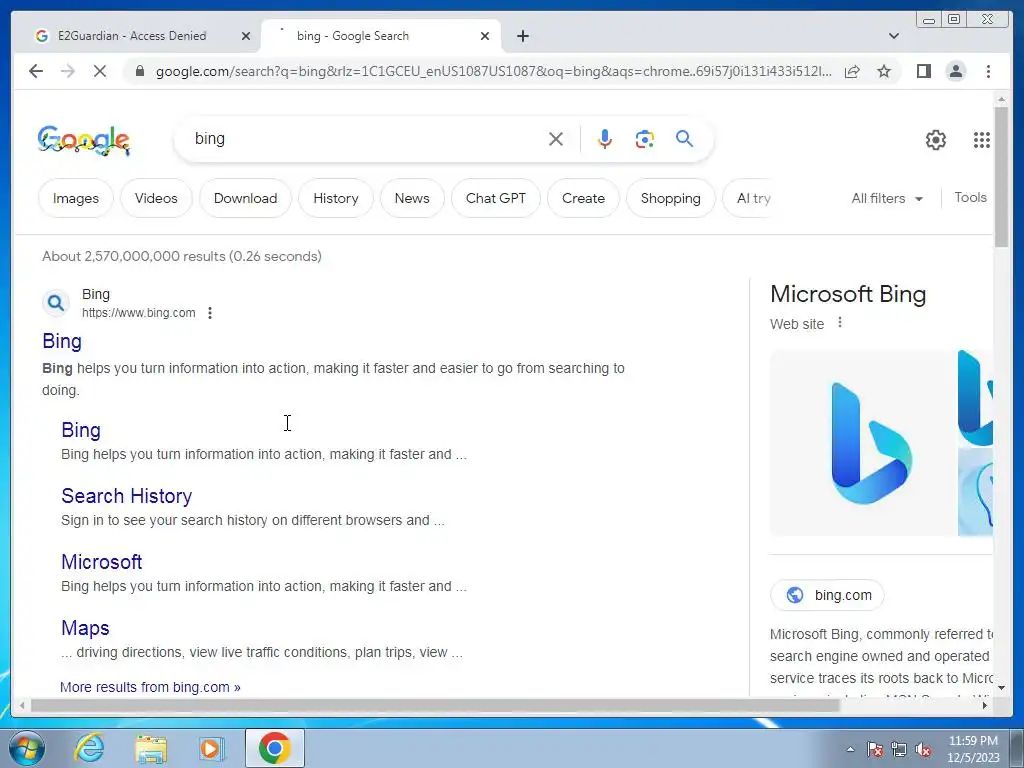Click the scroll down arrow at page bottom
The image size is (1024, 768).
1001,688
